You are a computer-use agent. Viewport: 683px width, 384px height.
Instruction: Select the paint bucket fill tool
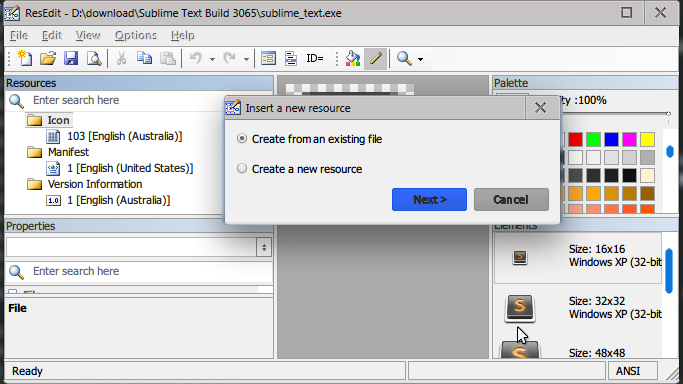(353, 58)
